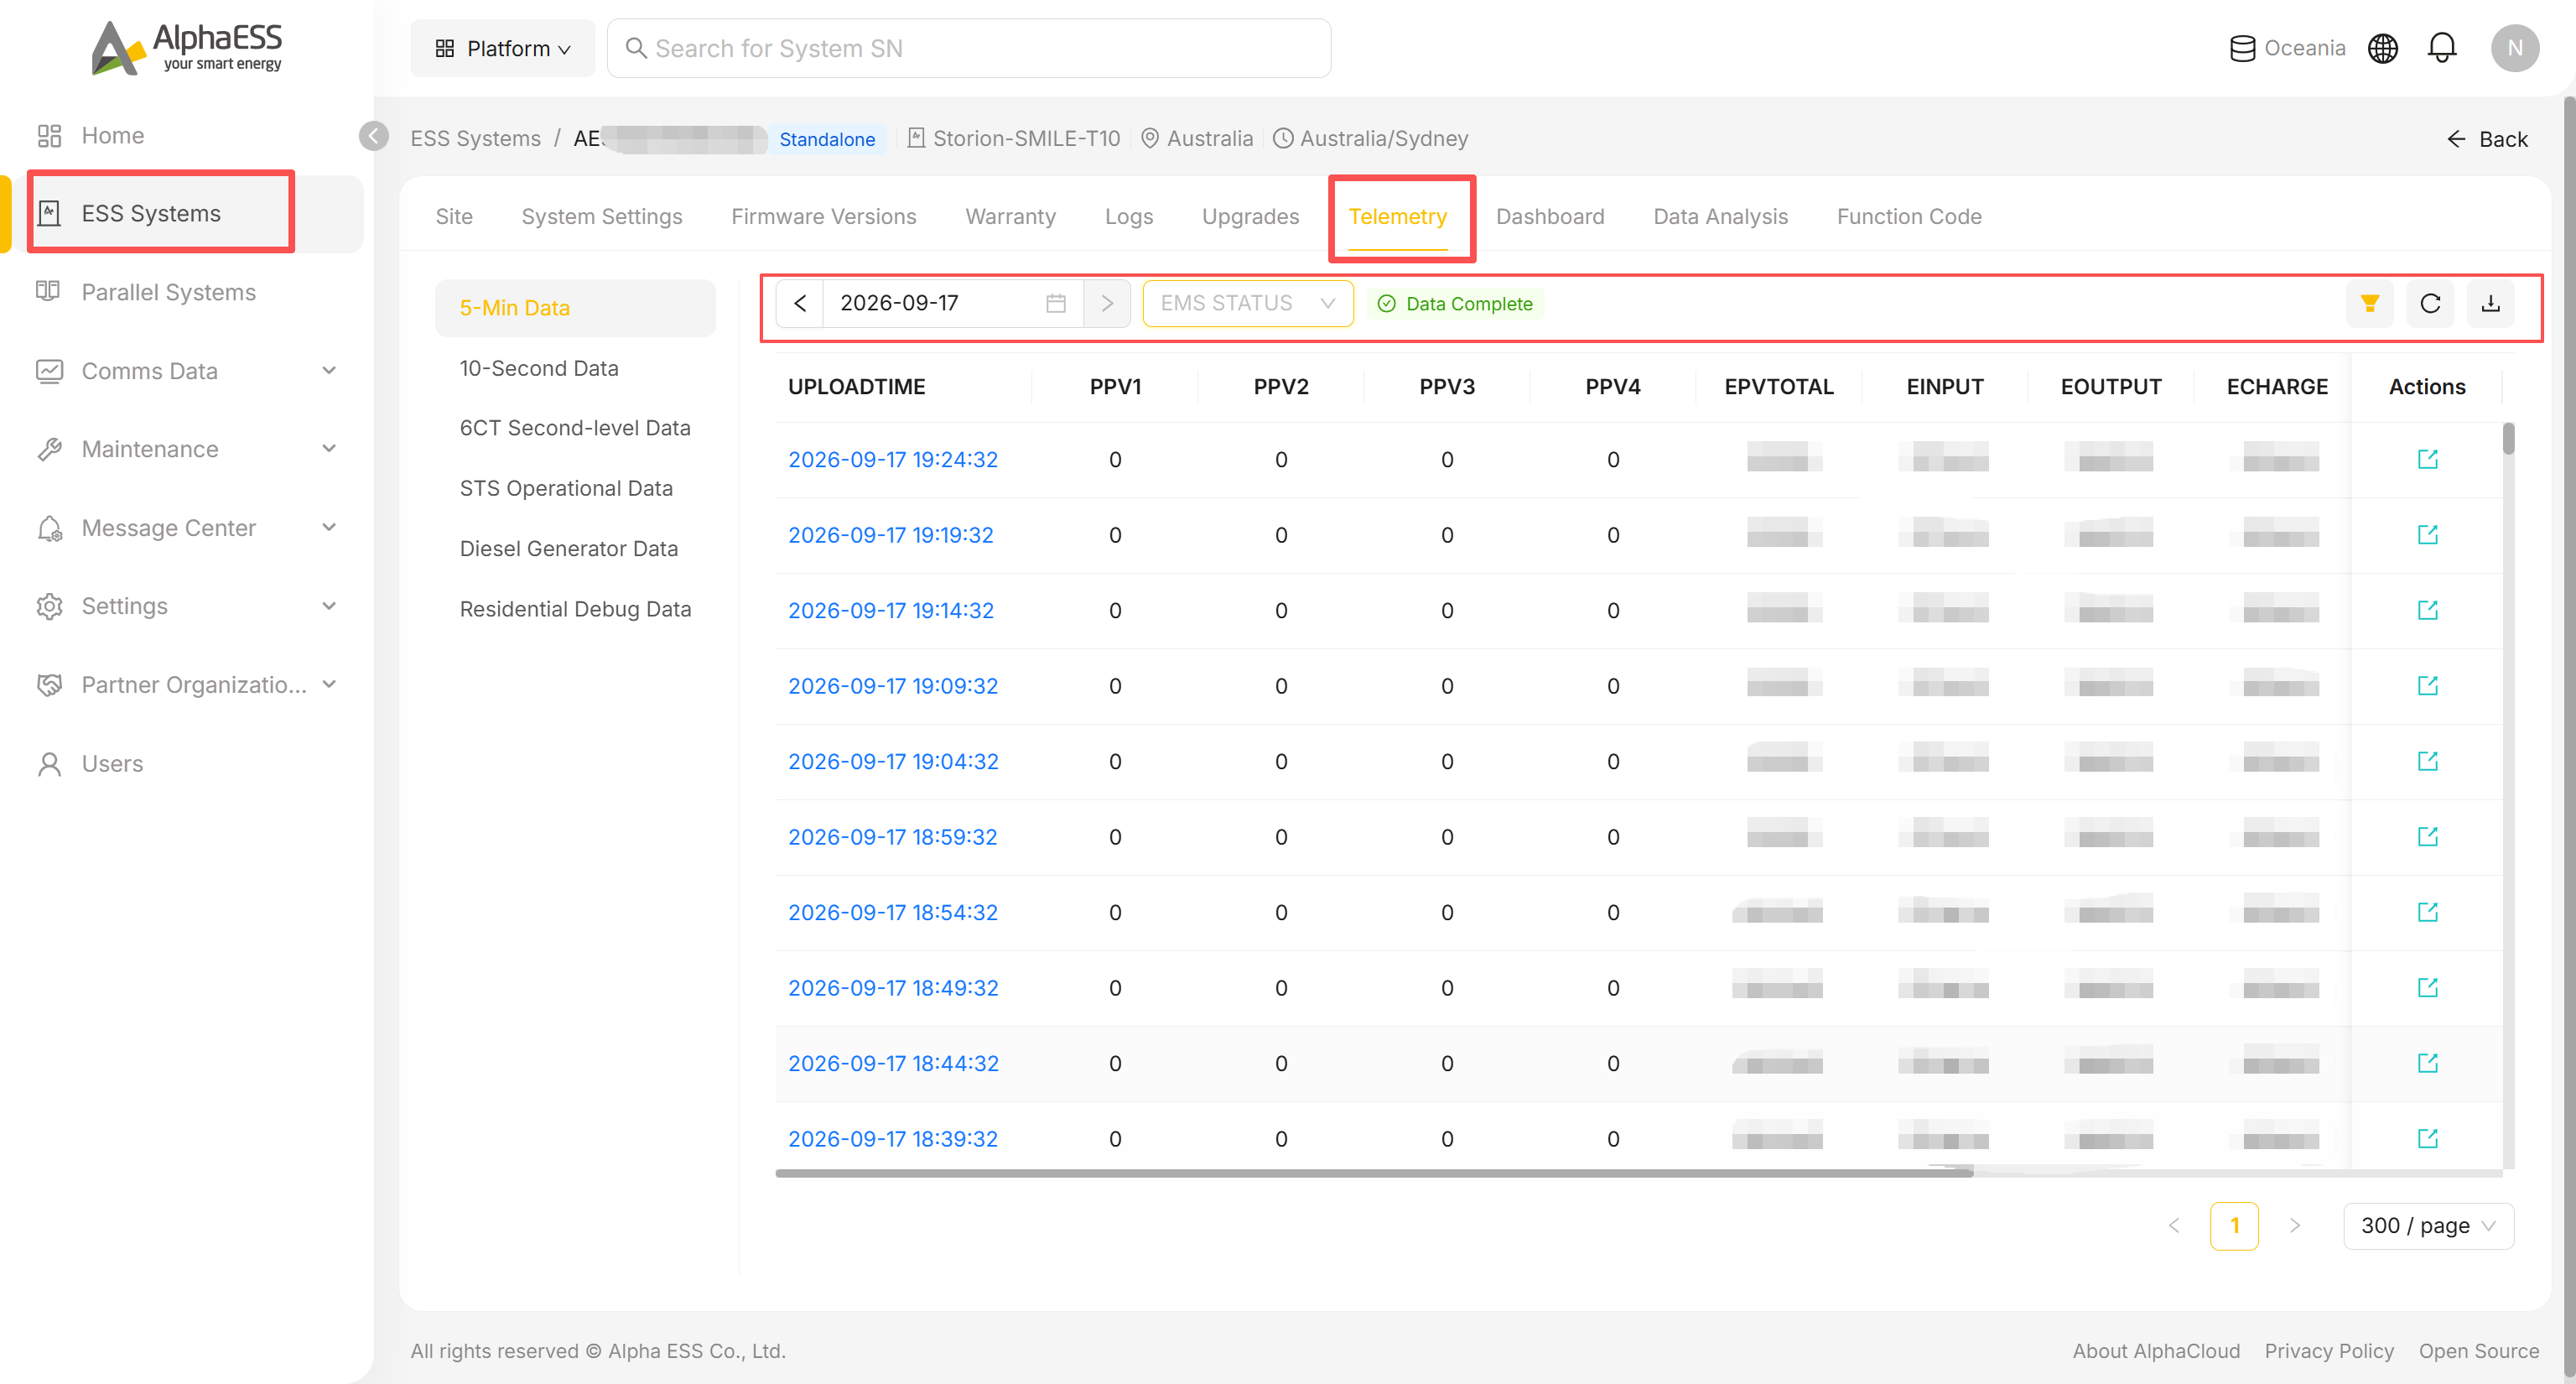This screenshot has width=2576, height=1384.
Task: Expand the Partner Organization menu
Action: tap(188, 685)
